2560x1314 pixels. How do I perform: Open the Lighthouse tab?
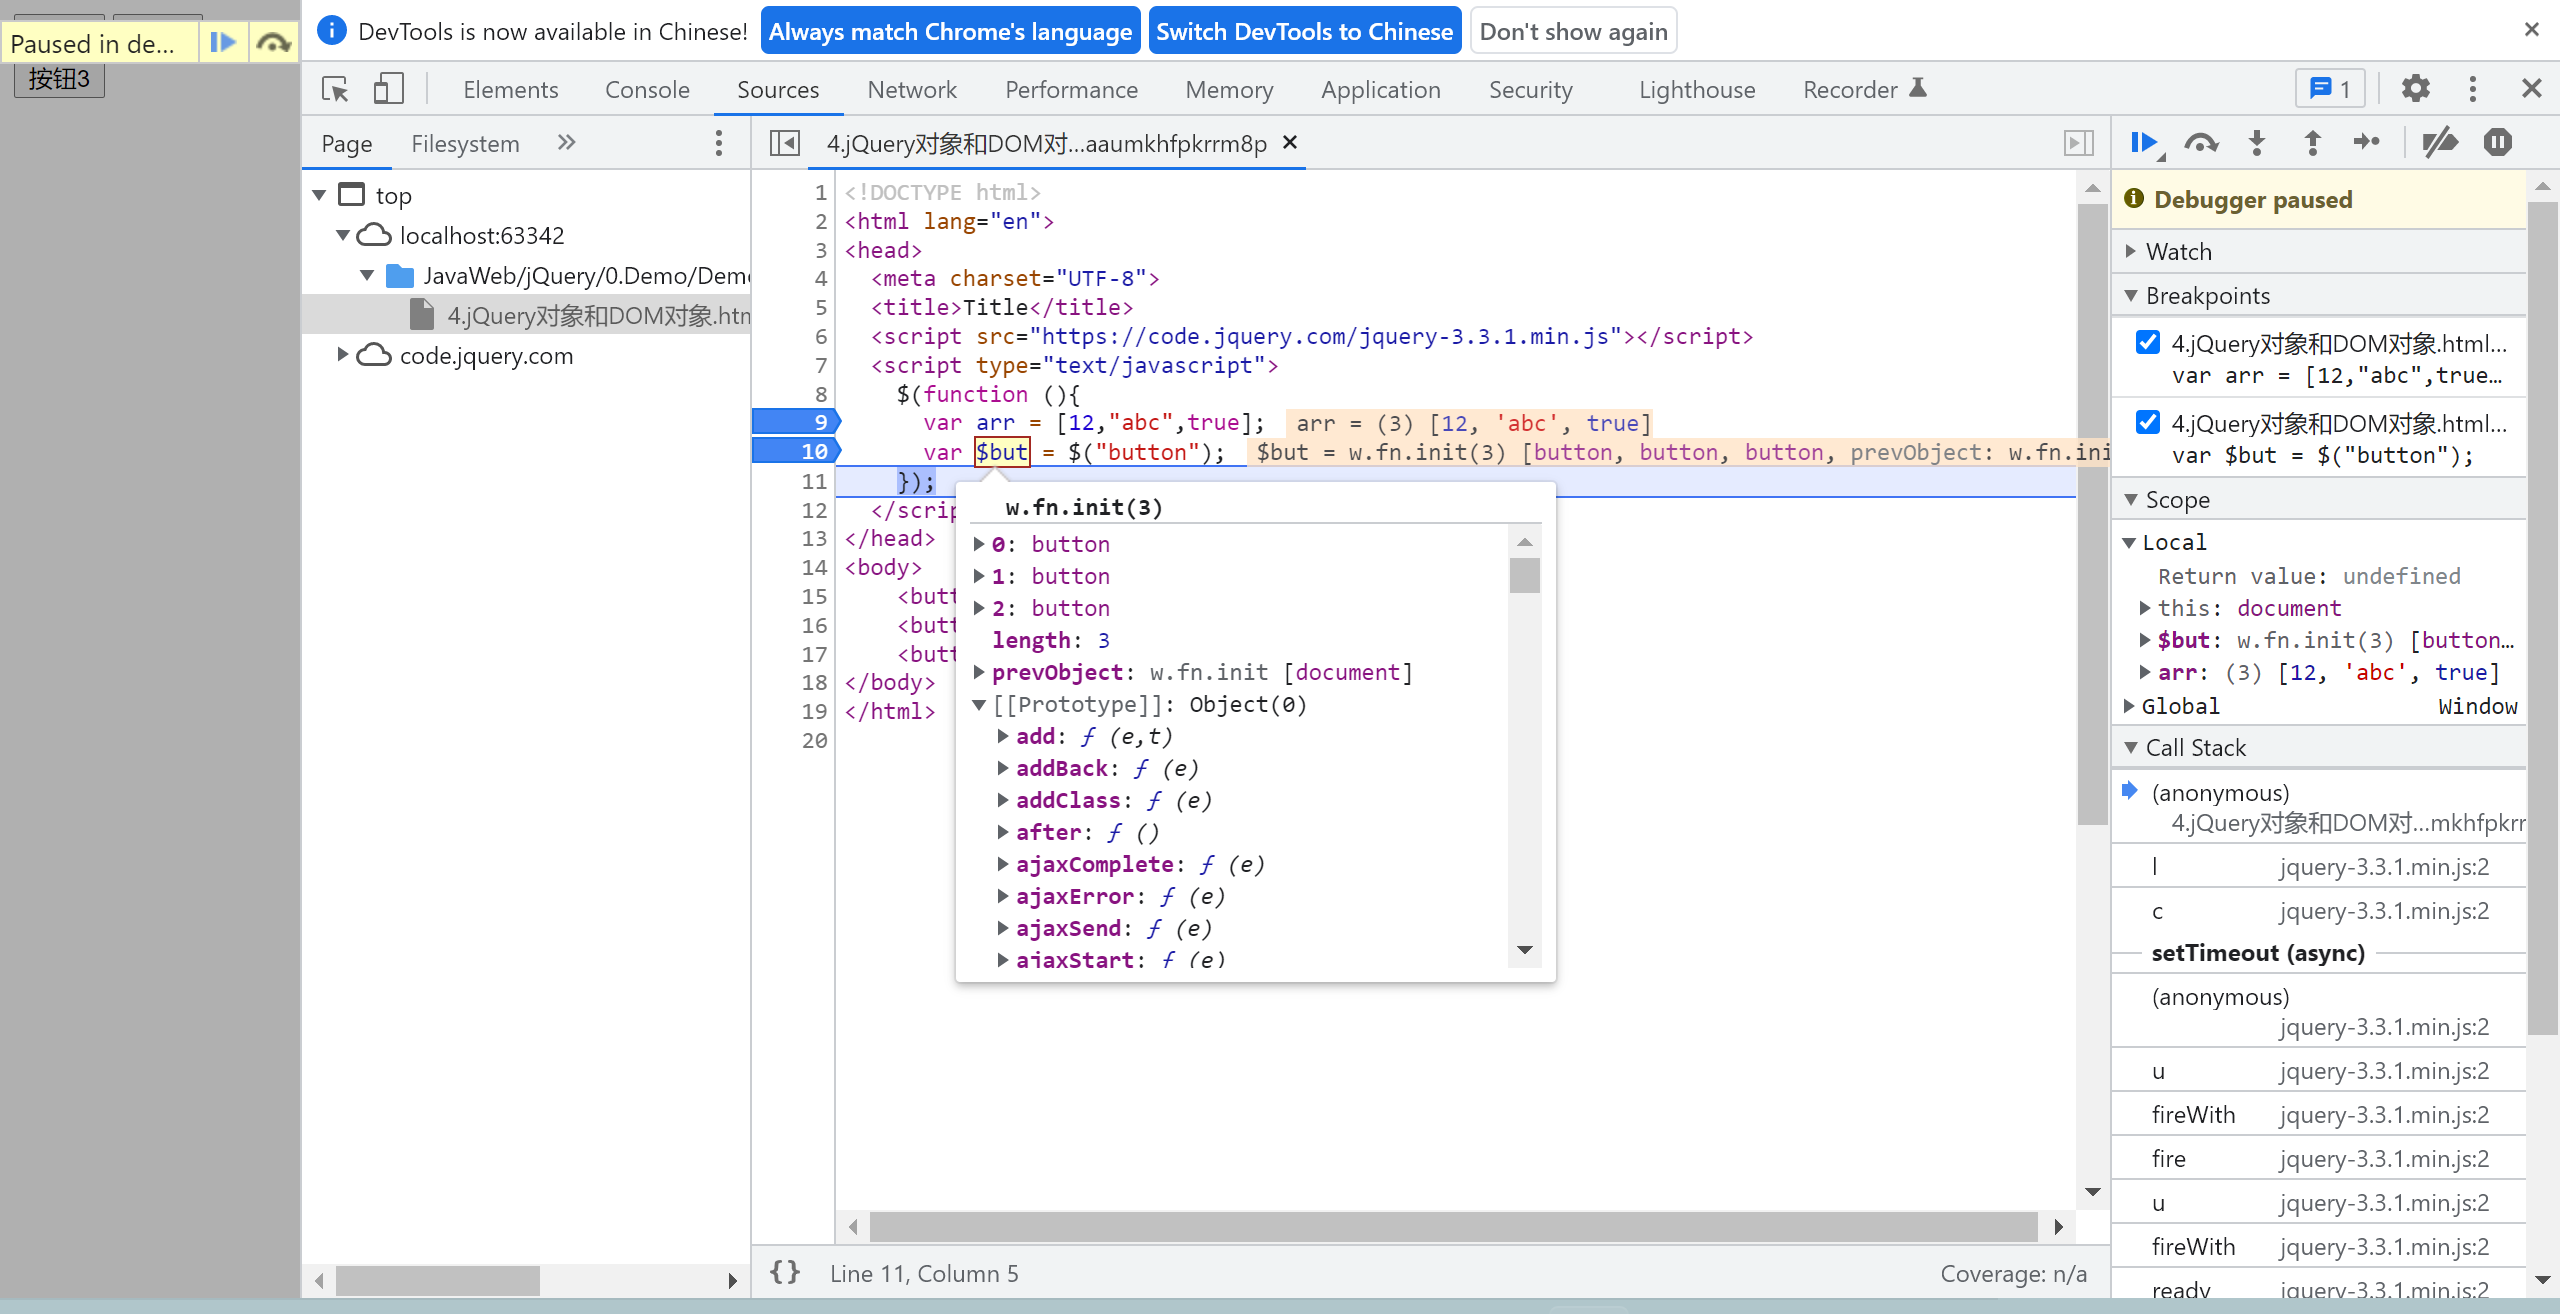1697,89
